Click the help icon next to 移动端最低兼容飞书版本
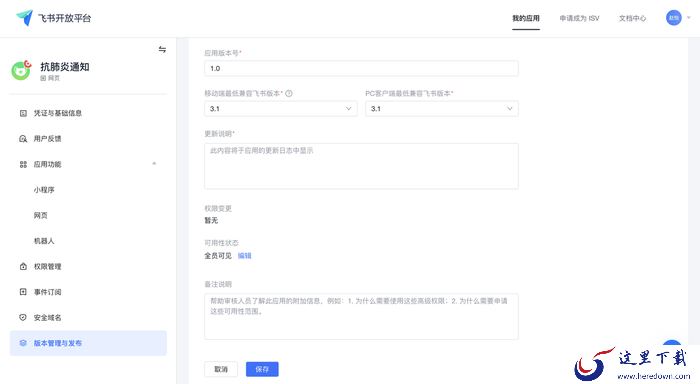700x384 pixels. coord(289,94)
